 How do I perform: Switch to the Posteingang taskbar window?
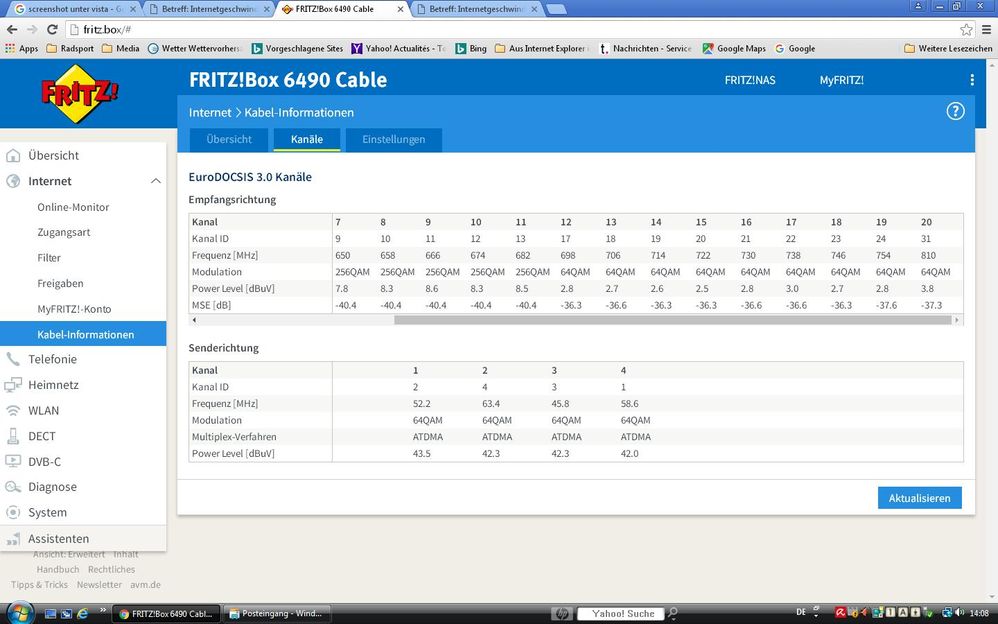278,614
